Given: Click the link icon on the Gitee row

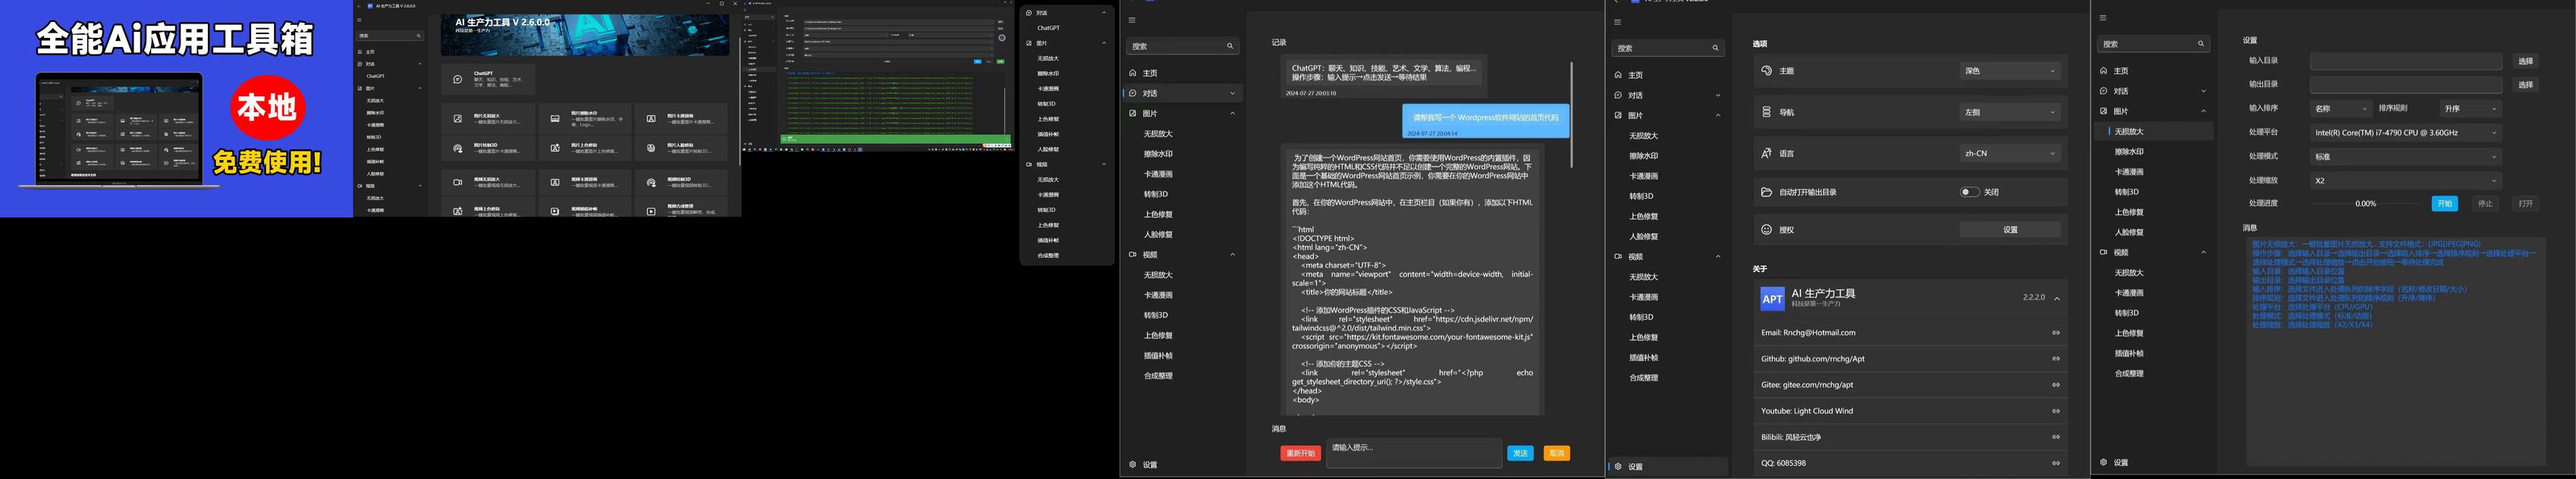Looking at the screenshot, I should [2056, 385].
